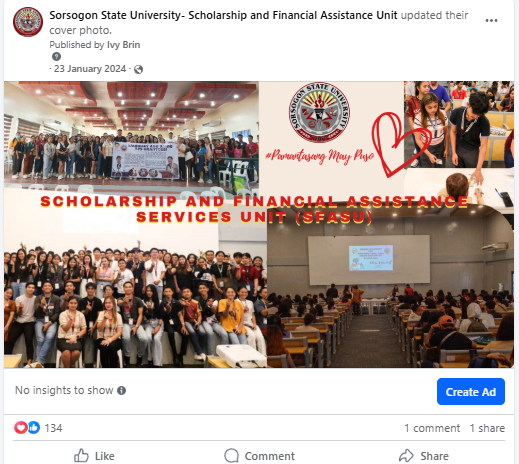Click the heart love reaction icon
This screenshot has height=464, width=519.
(x=21, y=427)
